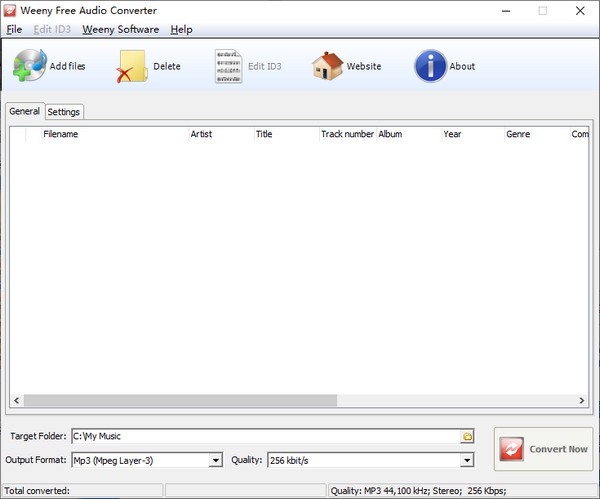Screen dimensions: 600x499
Task: Switch to the Settings tab
Action: (64, 112)
